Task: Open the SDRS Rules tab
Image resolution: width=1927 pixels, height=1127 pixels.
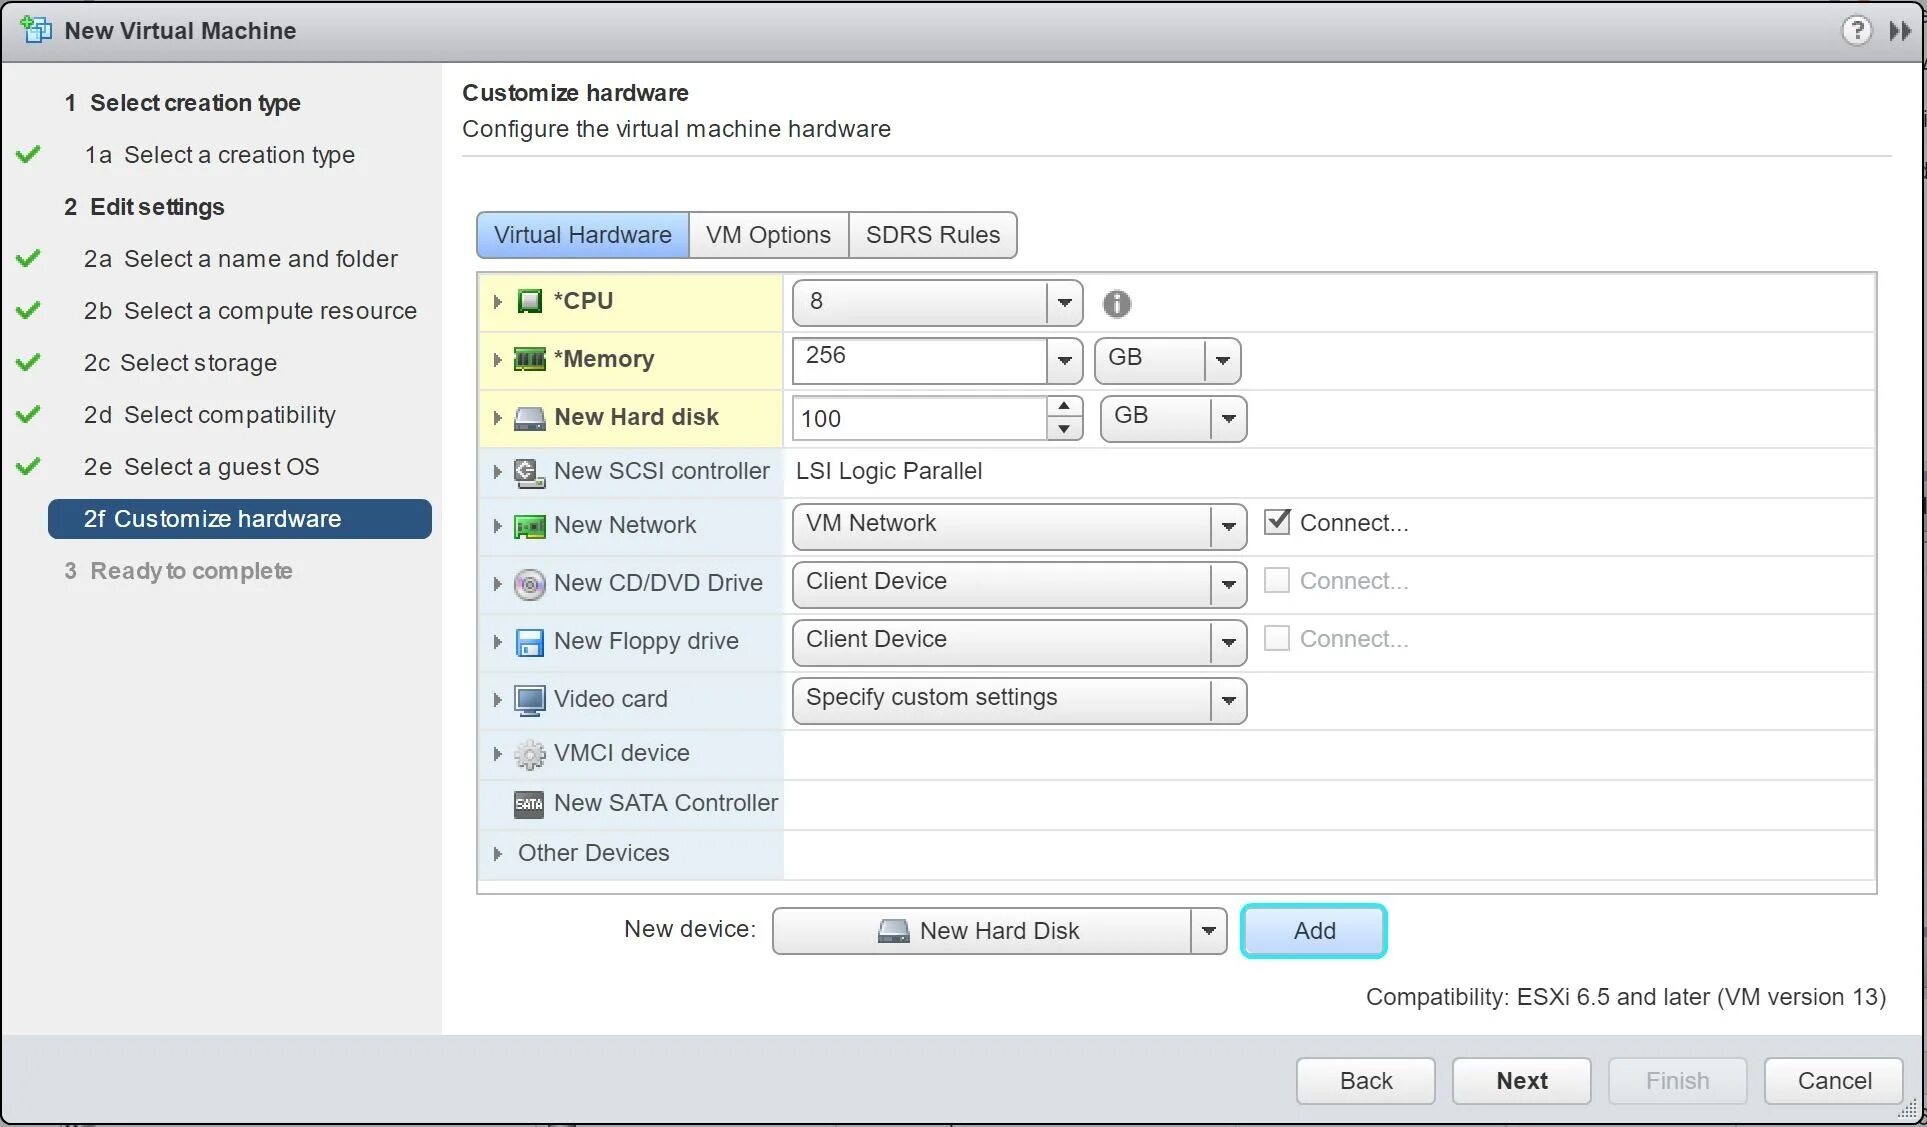Action: point(932,235)
